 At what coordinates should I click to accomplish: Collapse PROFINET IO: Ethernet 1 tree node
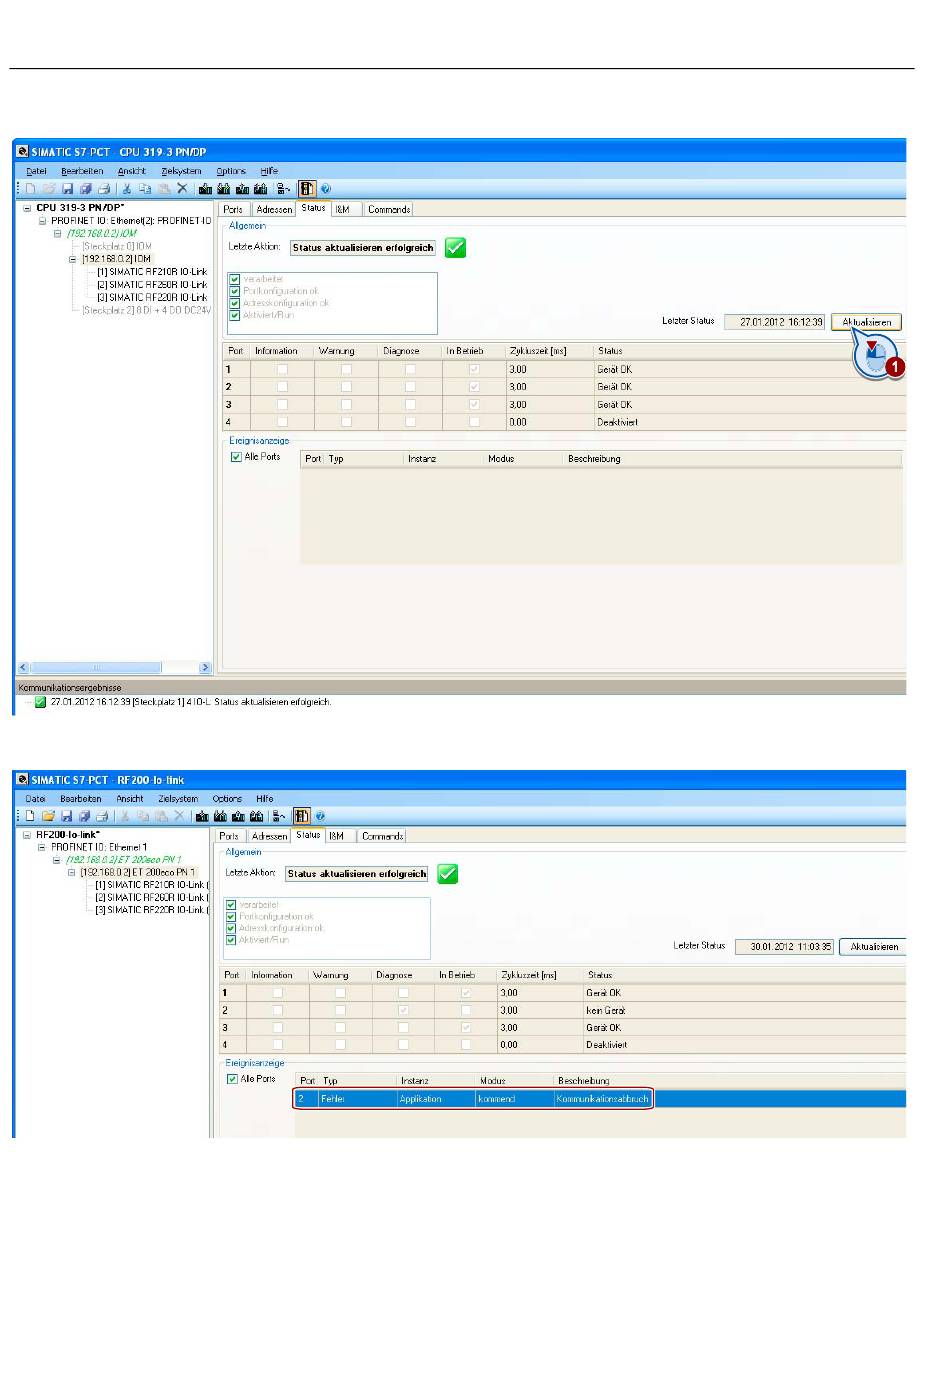tap(42, 848)
